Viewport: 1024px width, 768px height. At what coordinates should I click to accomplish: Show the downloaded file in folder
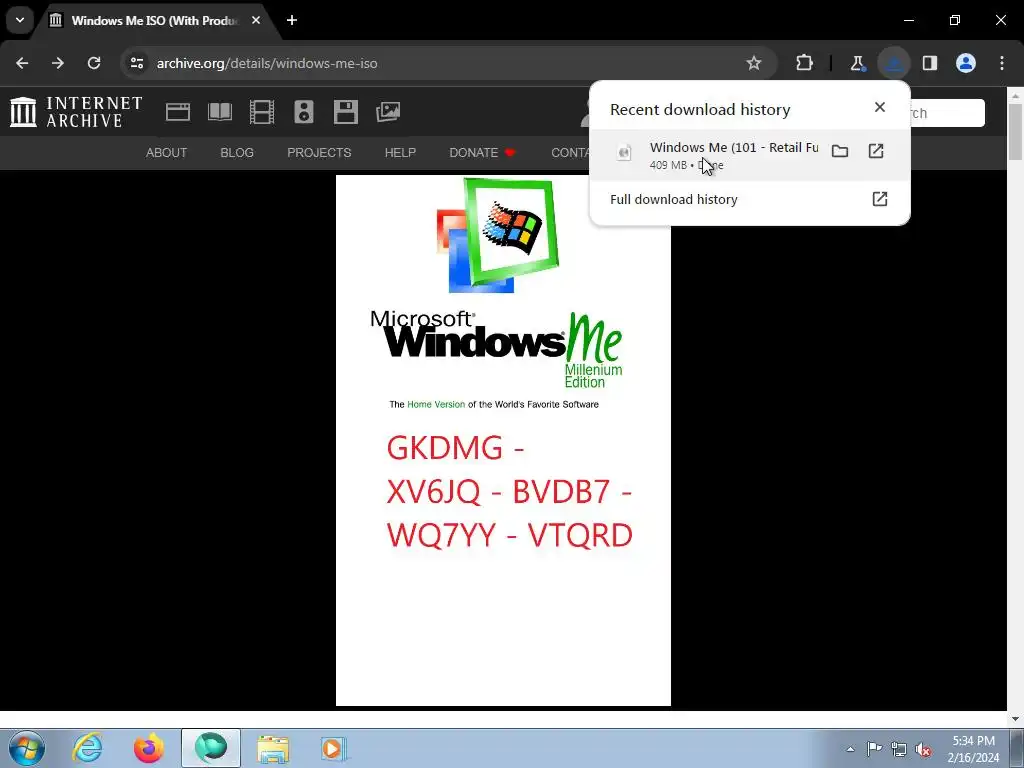[840, 152]
